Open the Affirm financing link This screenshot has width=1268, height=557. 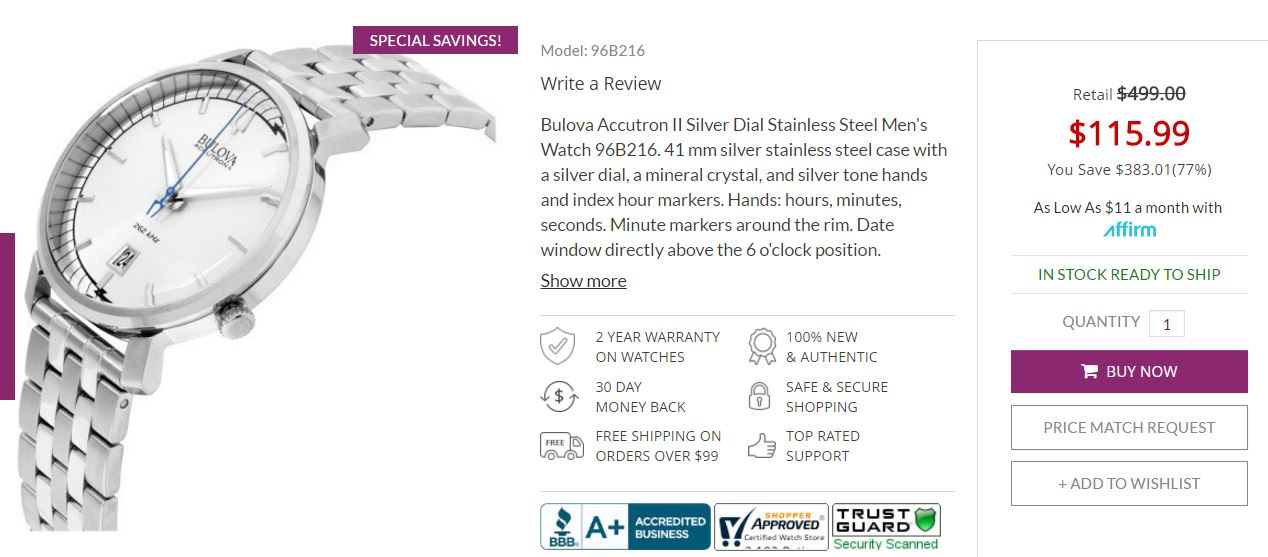tap(1129, 230)
